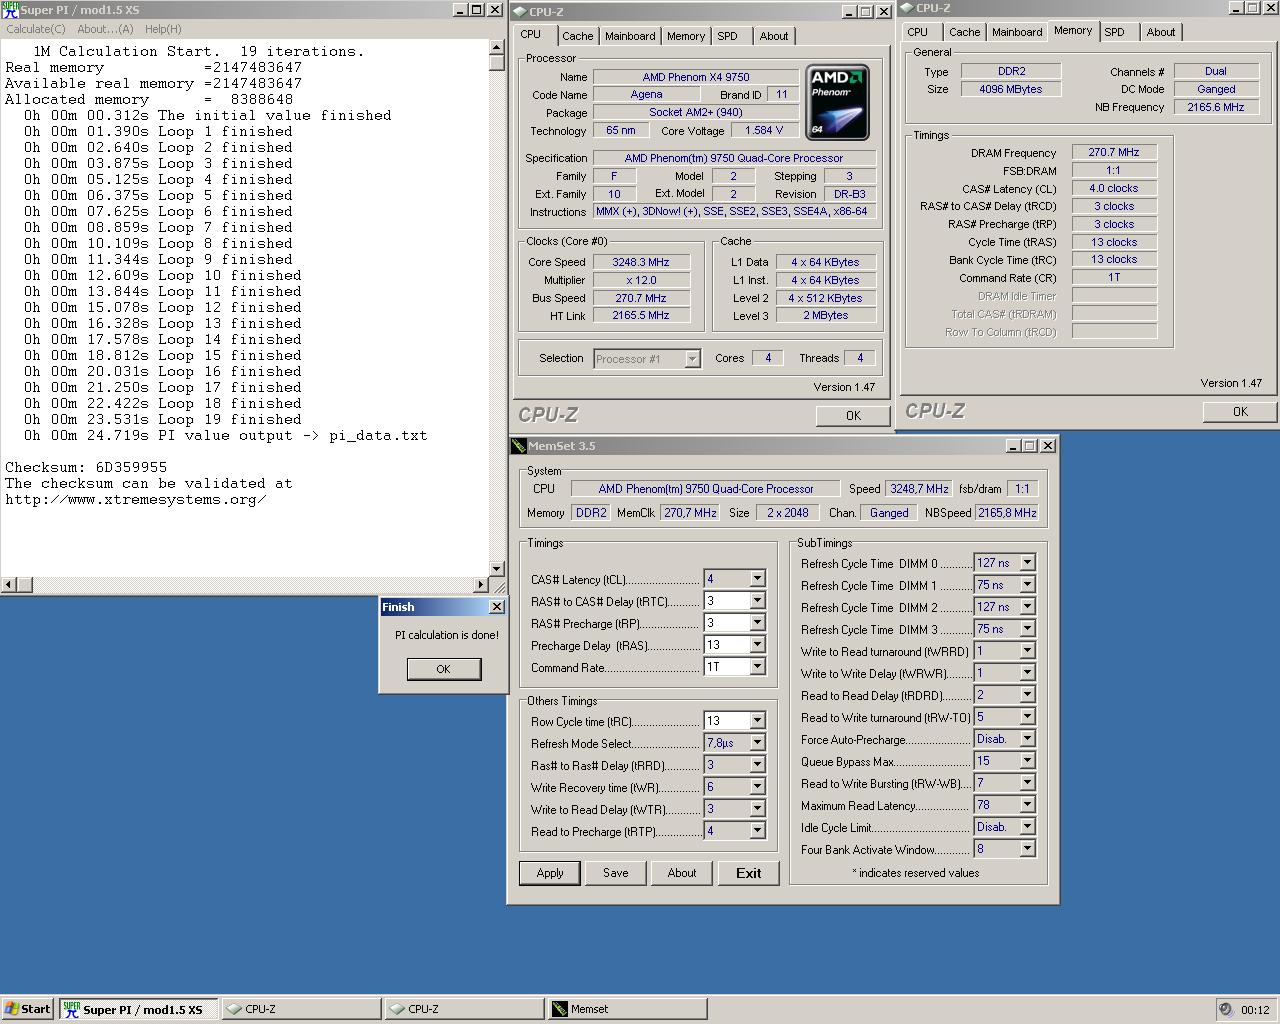This screenshot has height=1024, width=1280.
Task: Open the Calculate menu in Super PI
Action: [36, 29]
